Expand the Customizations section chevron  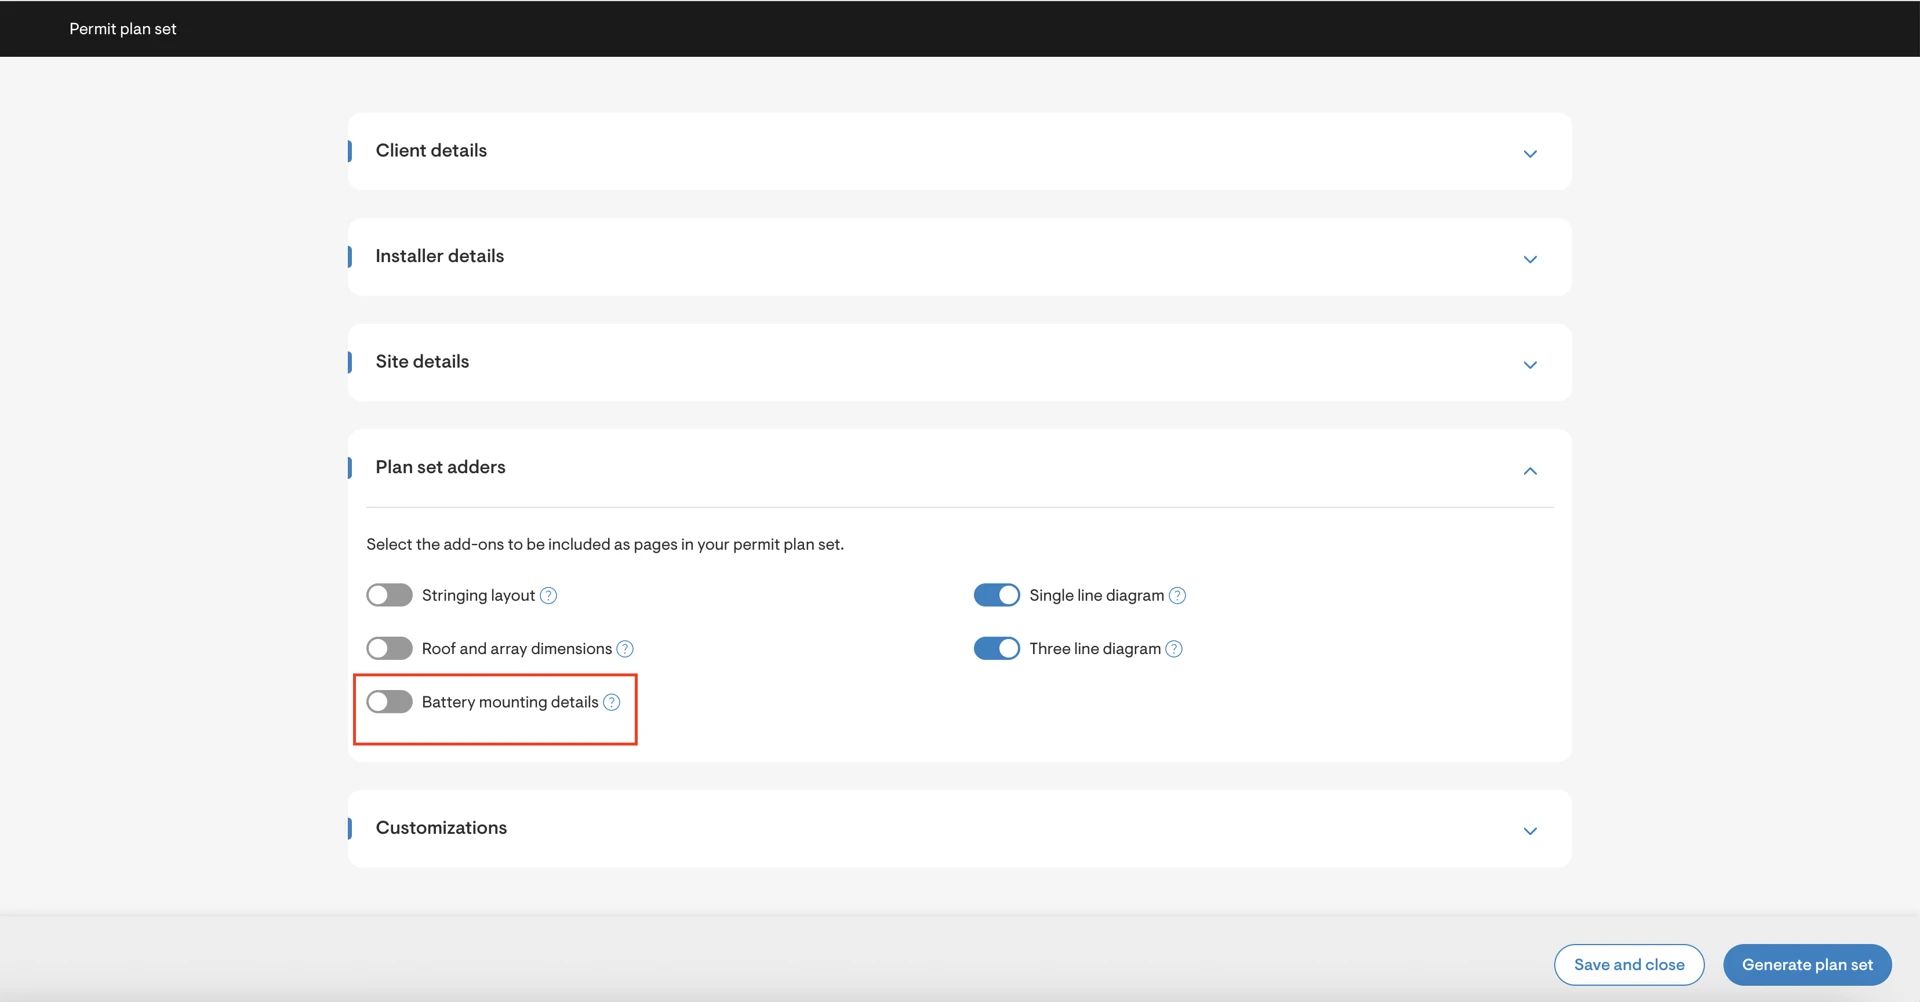pos(1529,831)
